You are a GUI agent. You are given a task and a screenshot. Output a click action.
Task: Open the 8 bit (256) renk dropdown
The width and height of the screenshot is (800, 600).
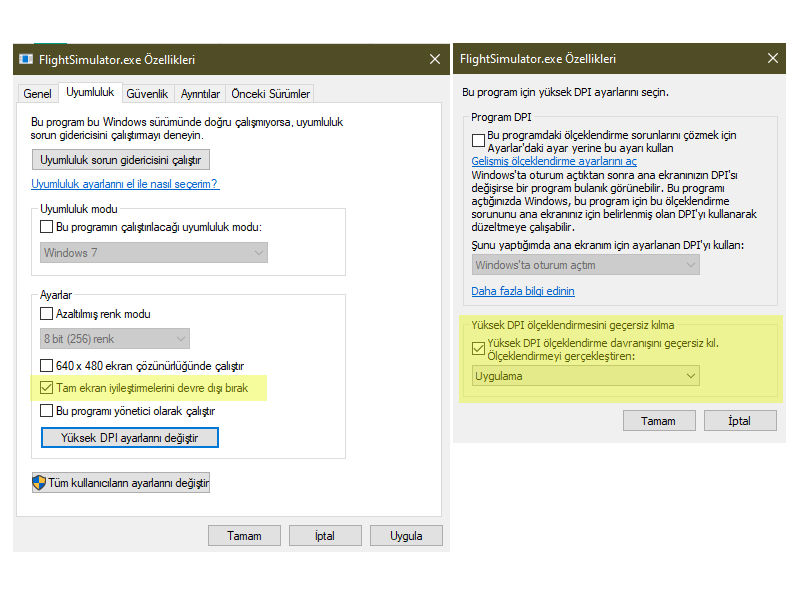coord(115,339)
